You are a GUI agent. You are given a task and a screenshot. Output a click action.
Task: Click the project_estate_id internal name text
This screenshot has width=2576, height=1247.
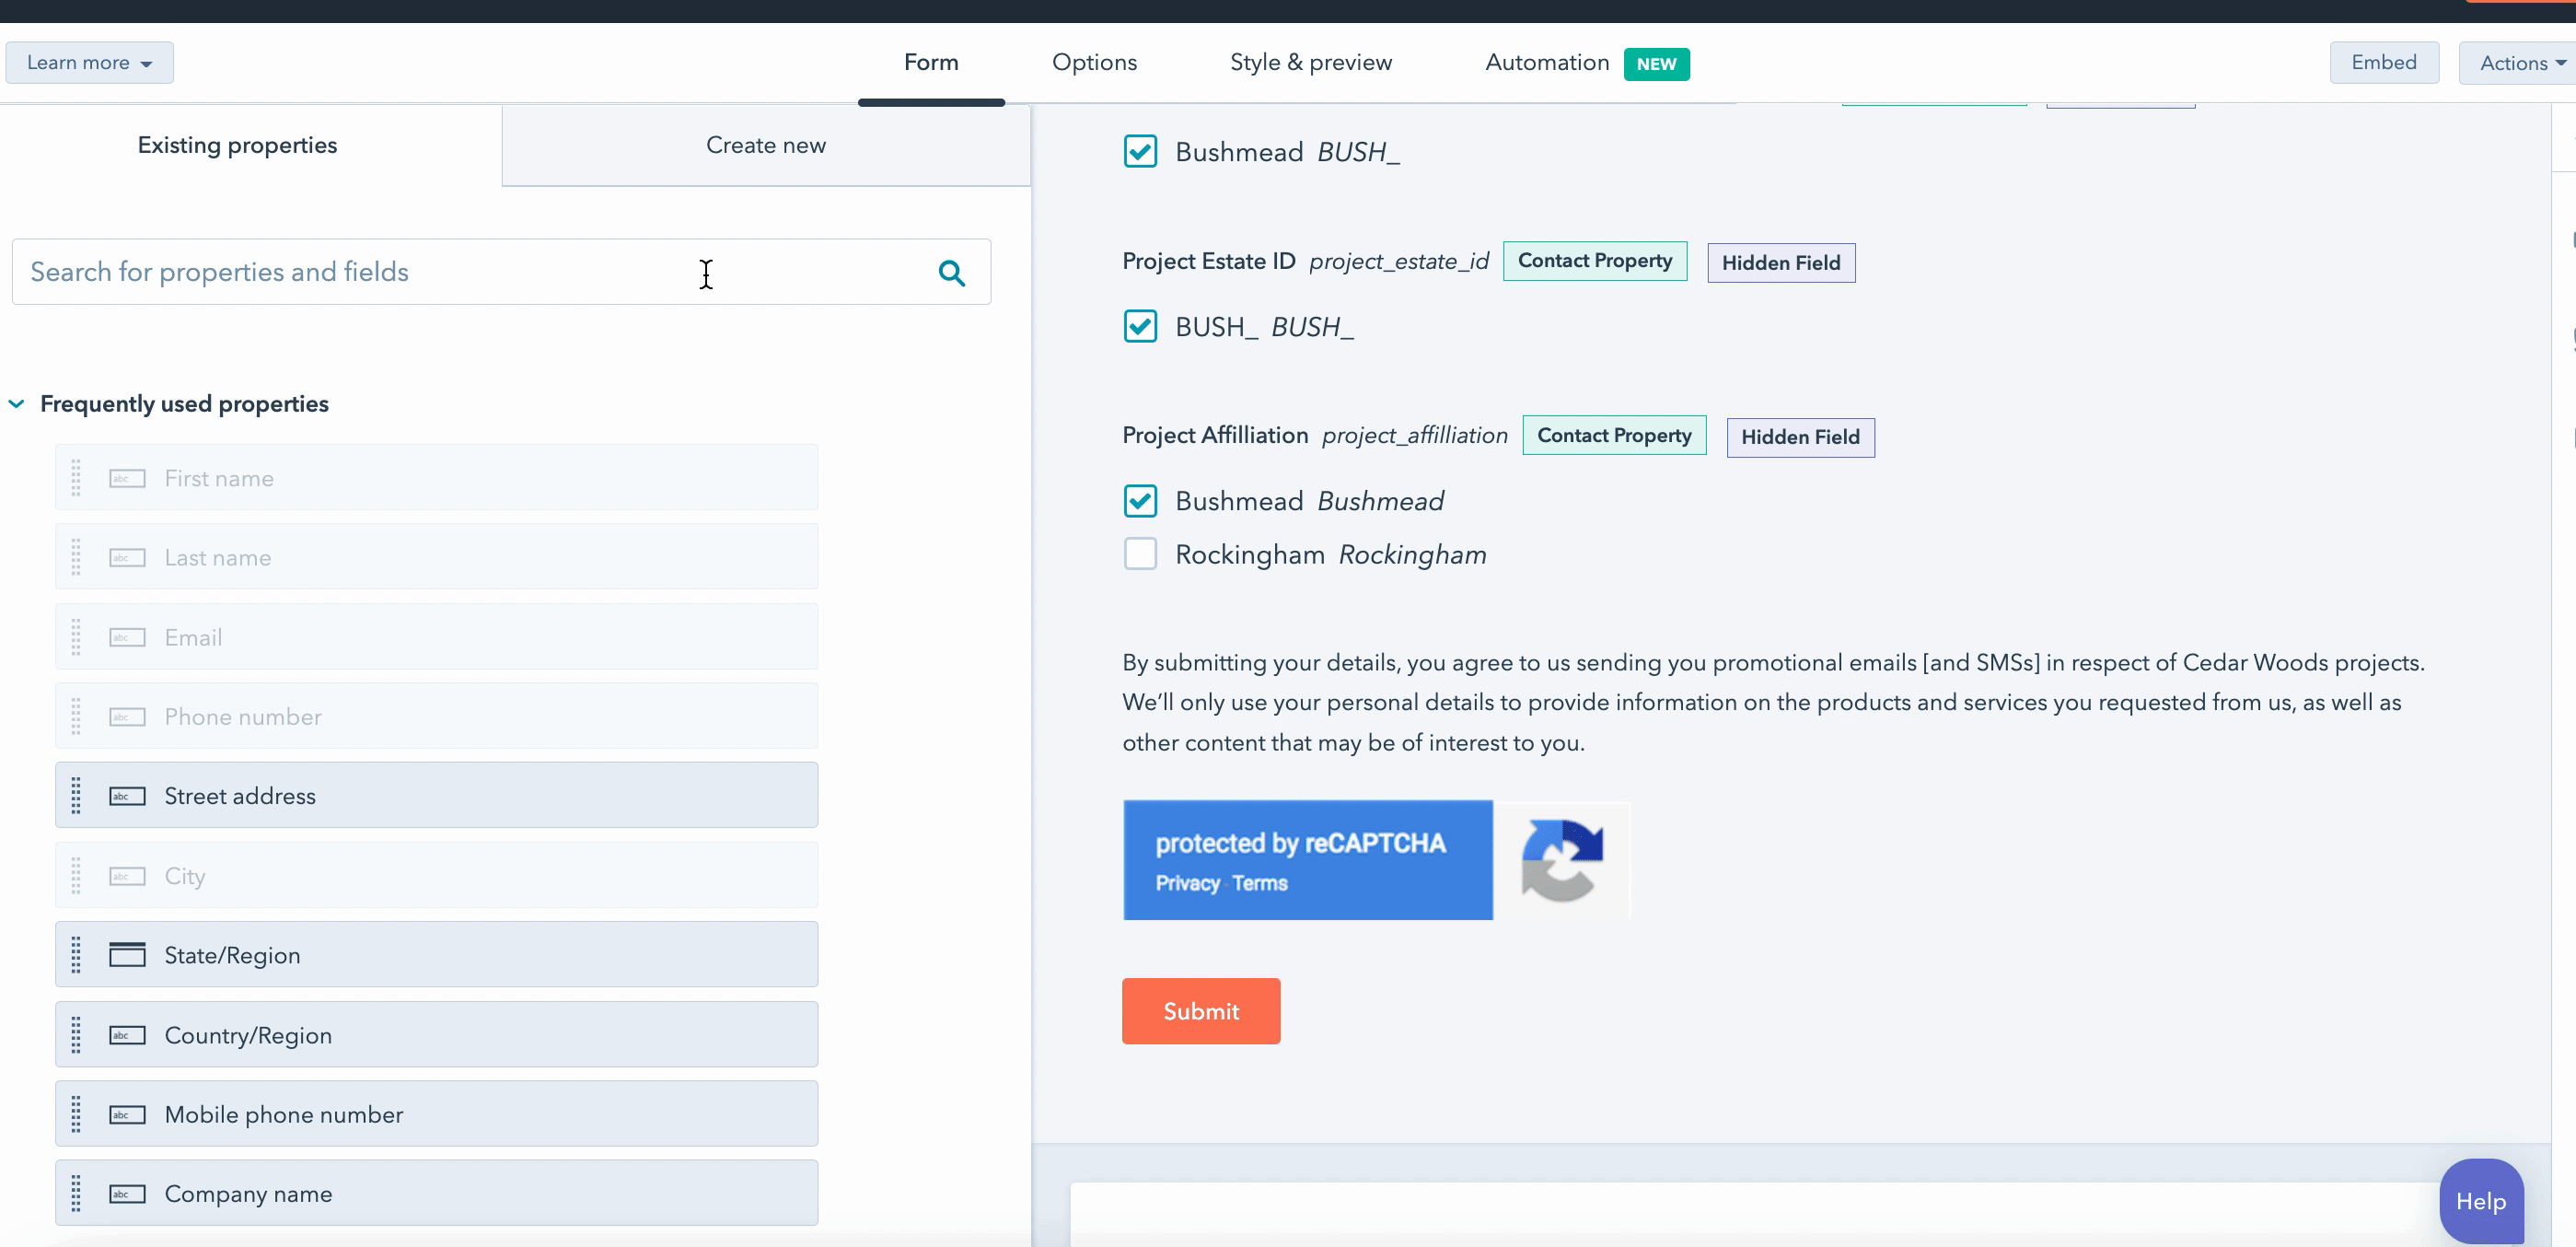tap(1398, 261)
